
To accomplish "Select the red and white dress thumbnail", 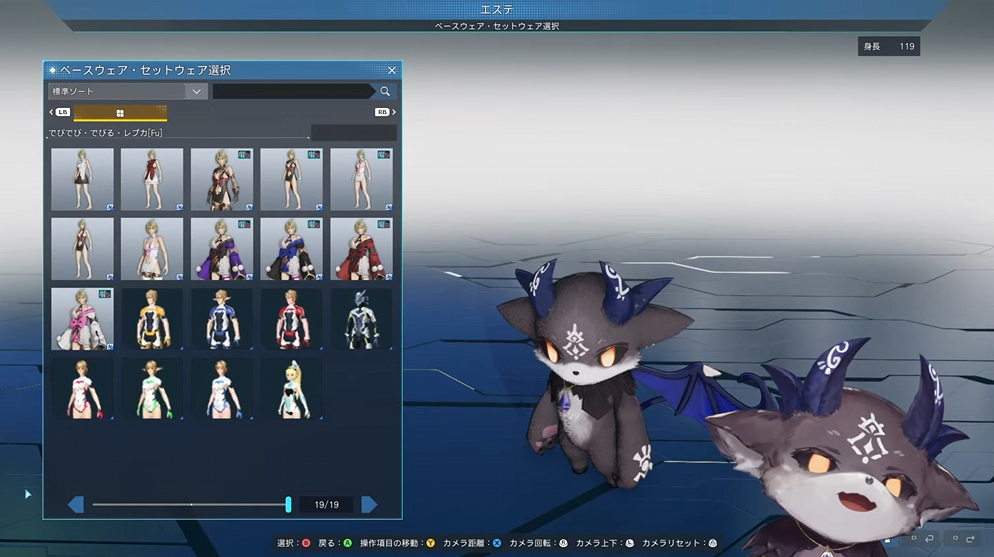I will pyautogui.click(x=152, y=179).
